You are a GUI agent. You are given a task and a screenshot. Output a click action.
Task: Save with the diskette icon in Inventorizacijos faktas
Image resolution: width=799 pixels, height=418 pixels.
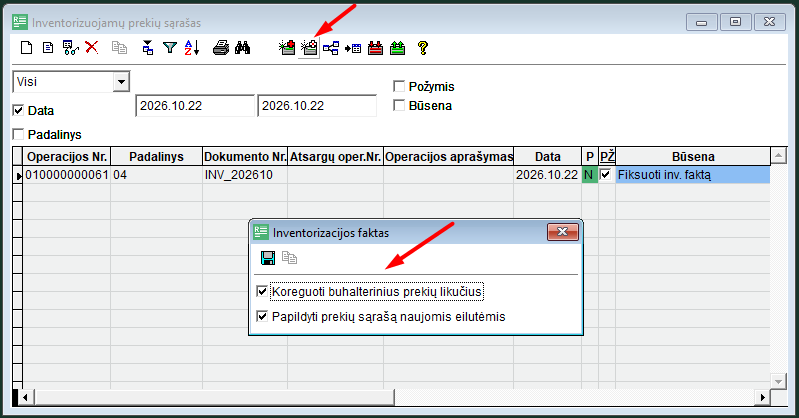tap(268, 258)
